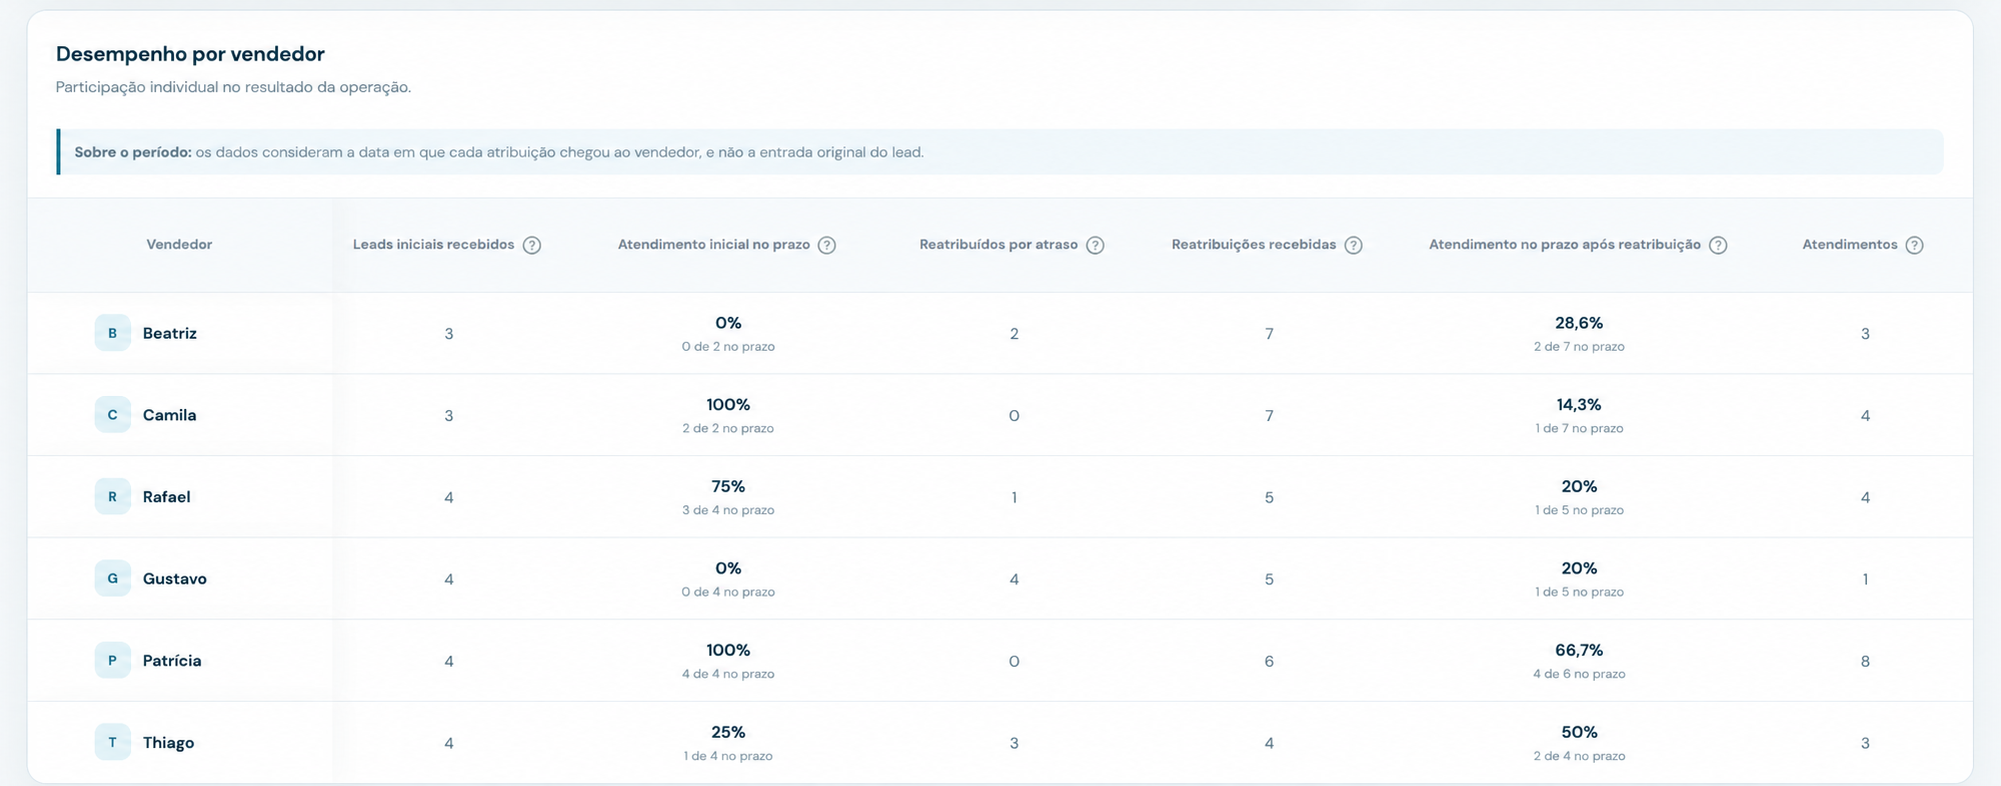Click help icon beside Reatribuições recebidas

1353,245
